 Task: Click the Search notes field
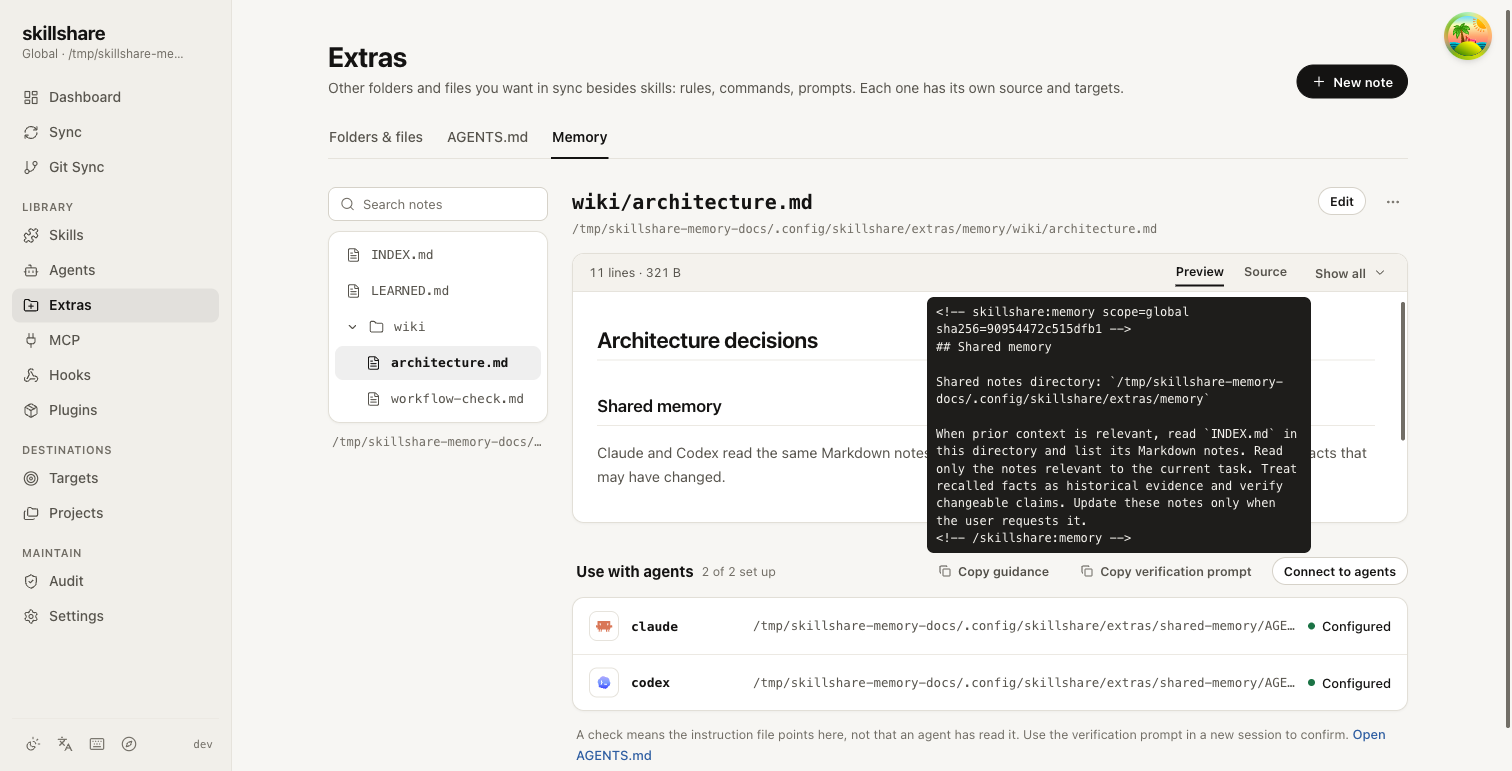click(x=438, y=204)
